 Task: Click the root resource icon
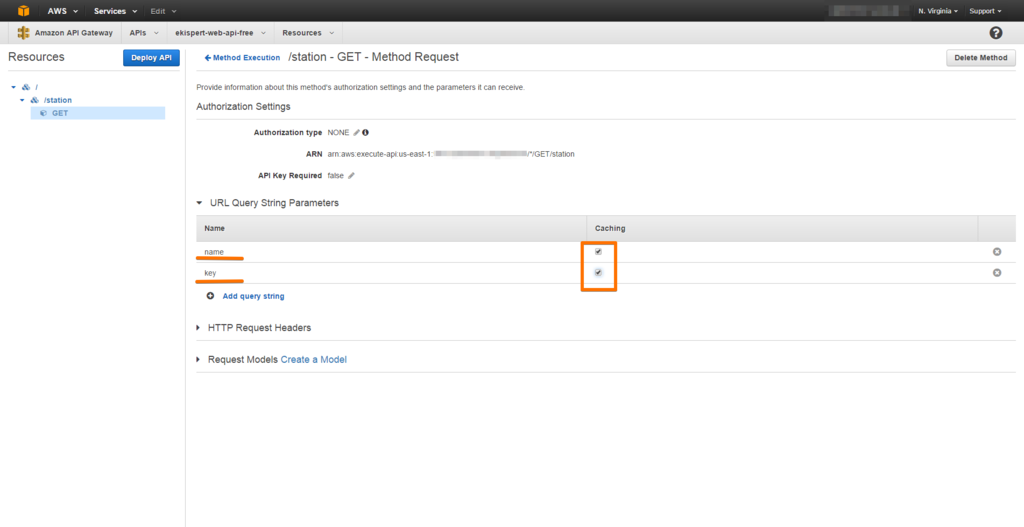[x=26, y=87]
